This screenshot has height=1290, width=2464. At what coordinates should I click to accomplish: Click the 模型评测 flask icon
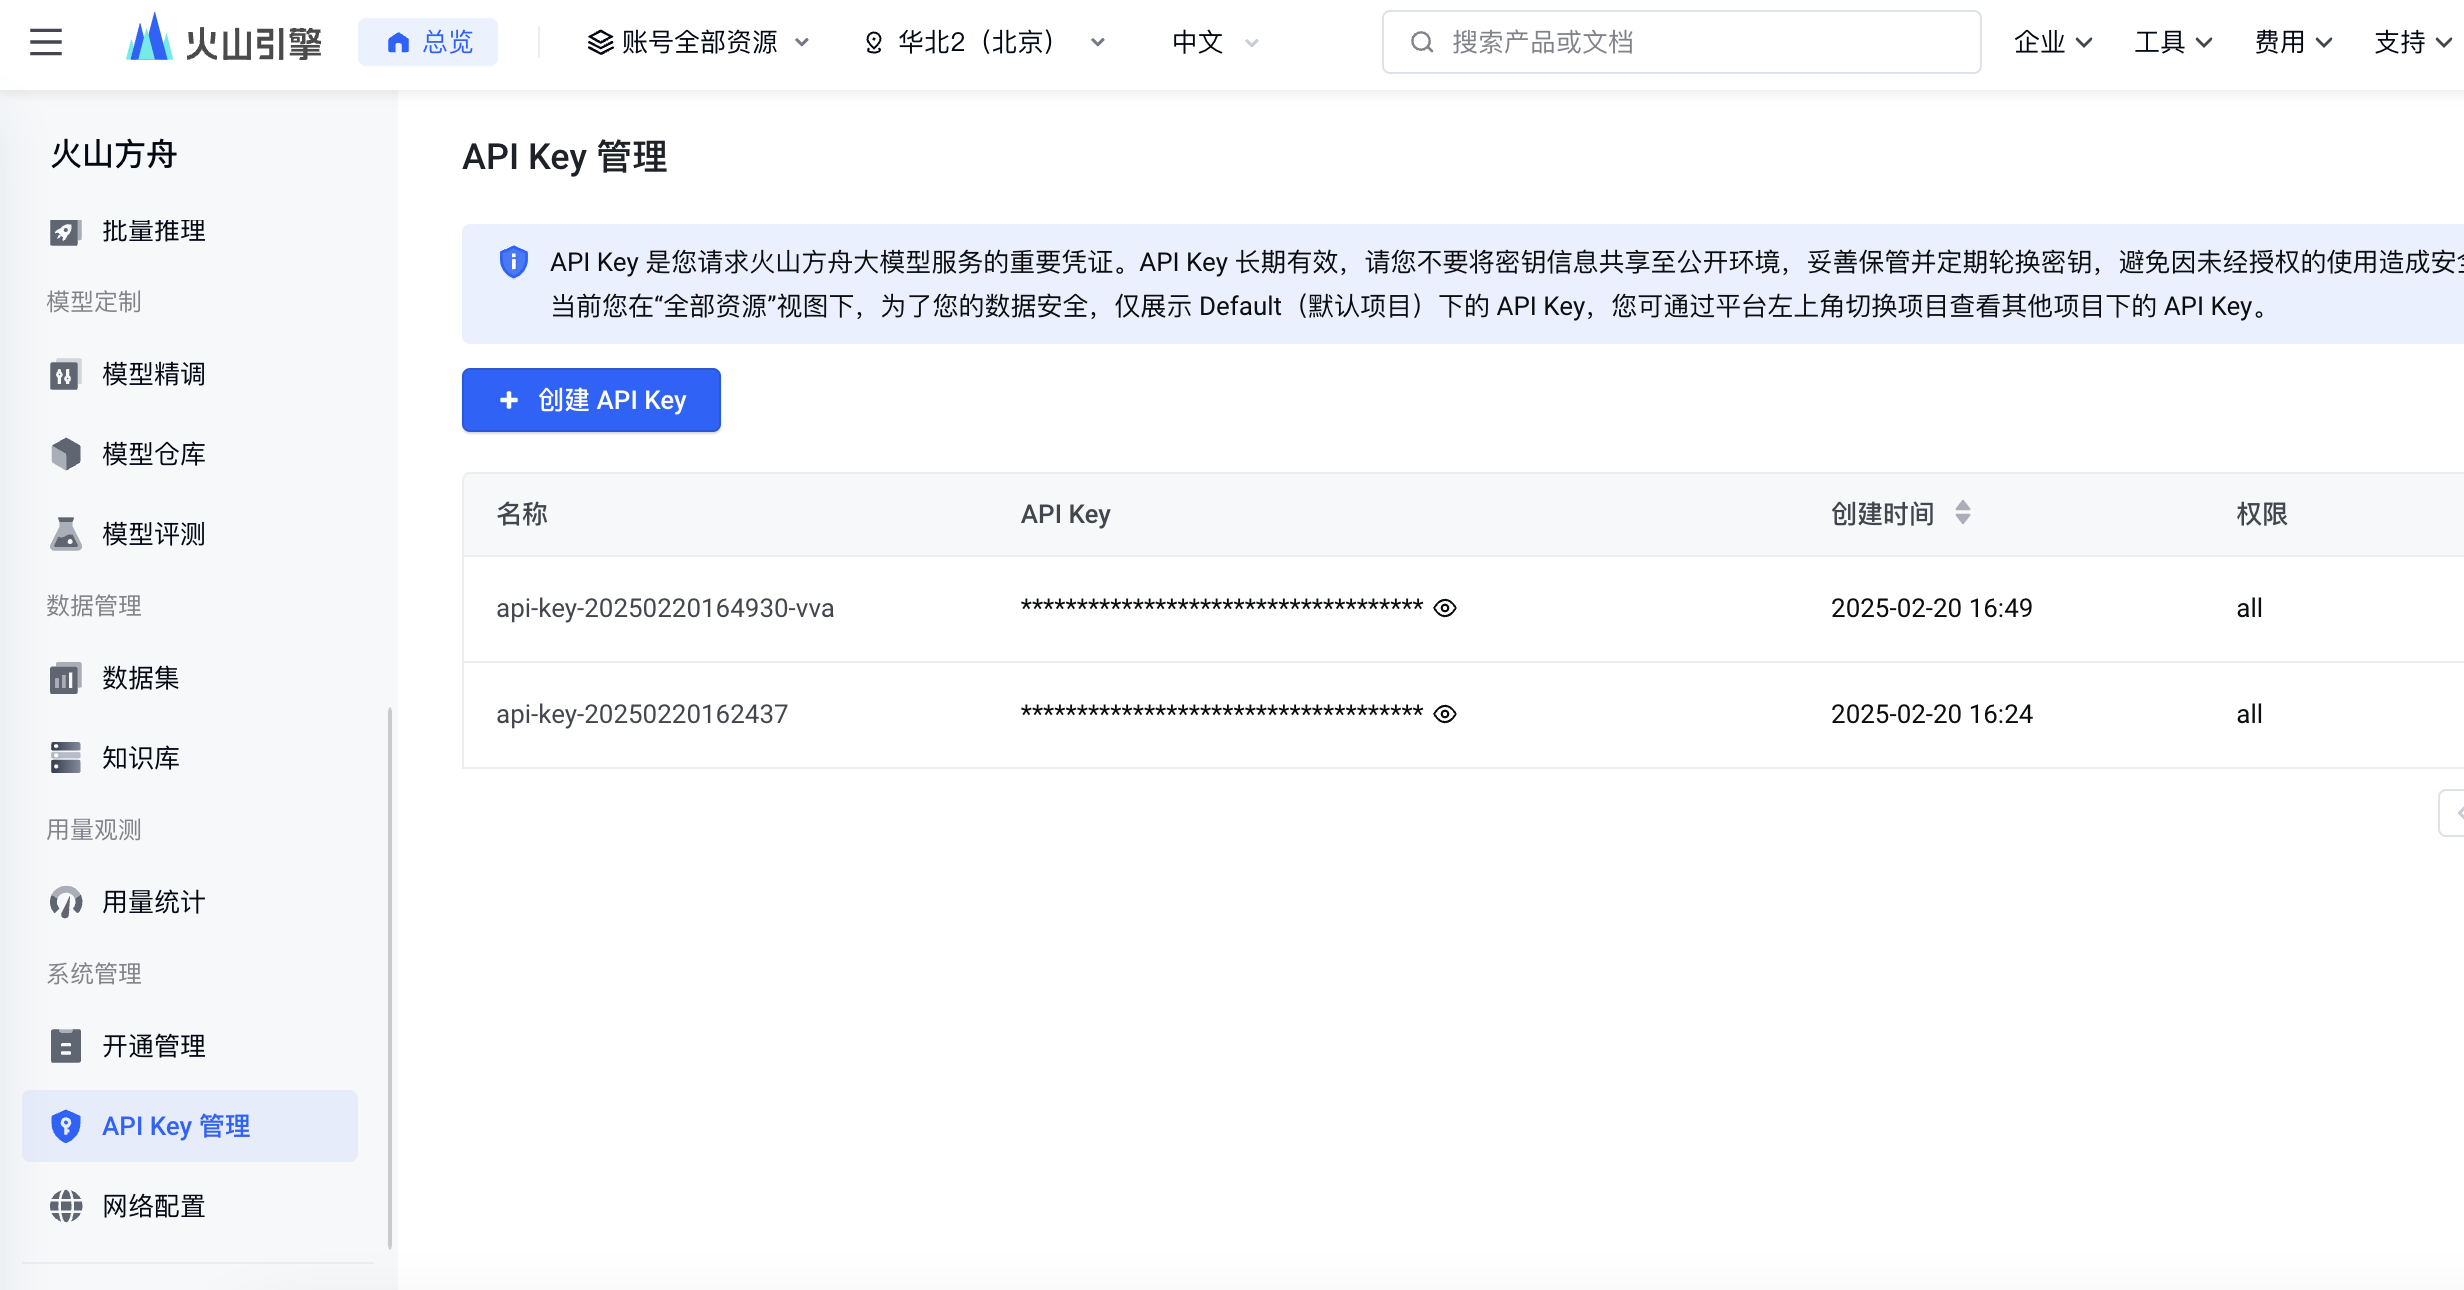coord(65,534)
